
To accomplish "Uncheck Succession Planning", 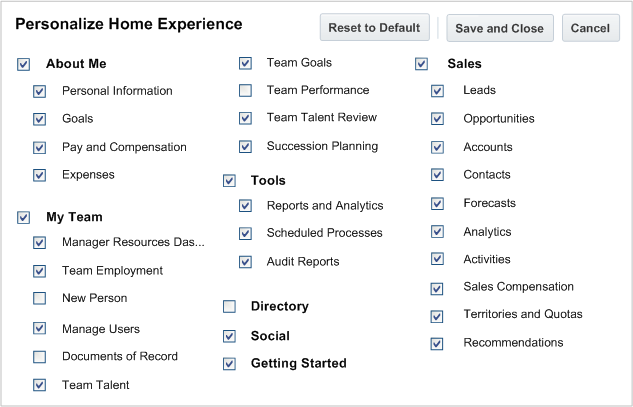I will tap(245, 147).
